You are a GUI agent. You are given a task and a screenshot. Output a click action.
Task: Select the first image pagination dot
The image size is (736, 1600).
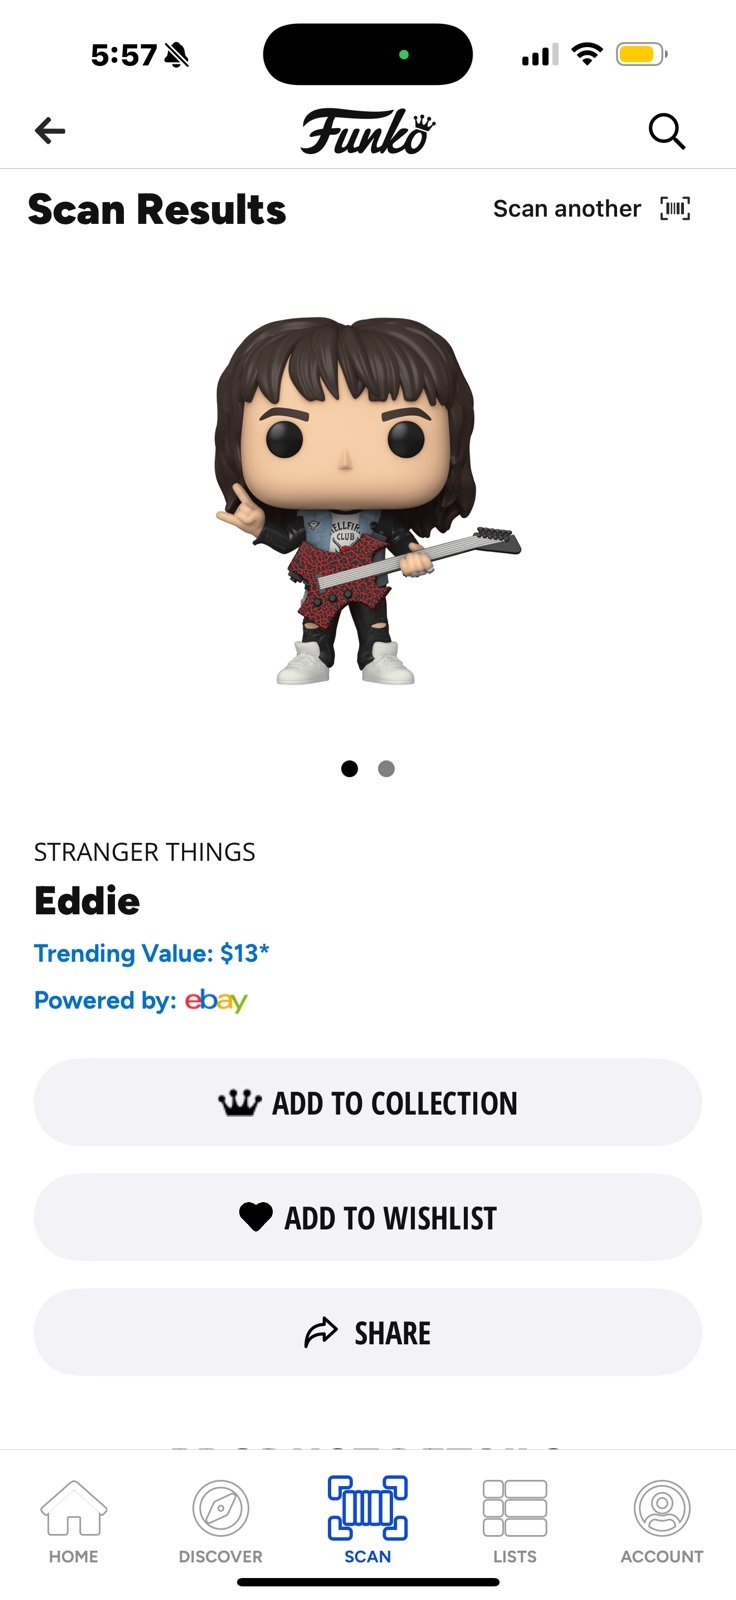click(349, 768)
